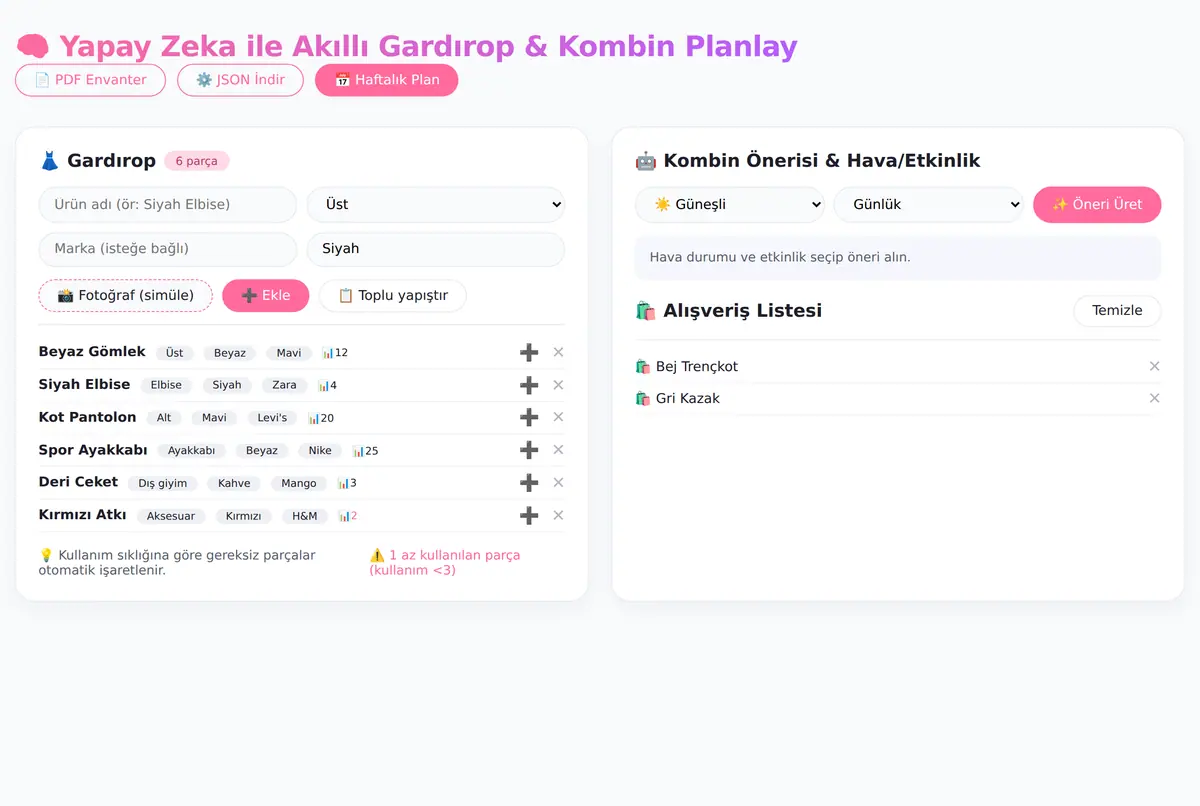Click the usage count 4 on Siyah Elbise

pos(327,385)
